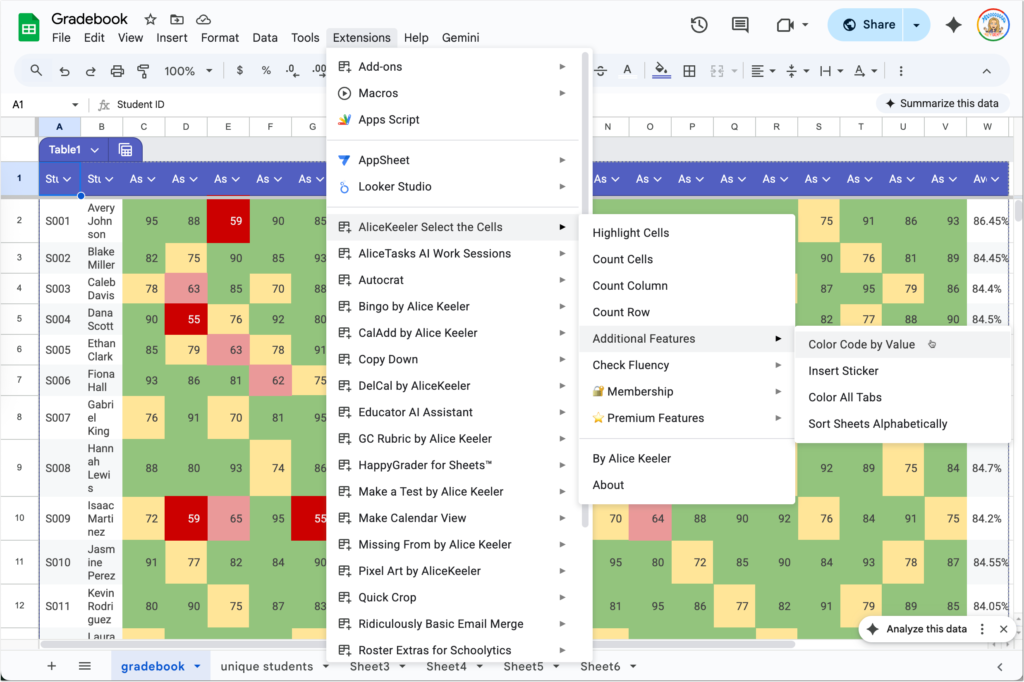Click the Gemini sparkle icon near Share
Screen dimensions: 1024x682
pos(953,25)
